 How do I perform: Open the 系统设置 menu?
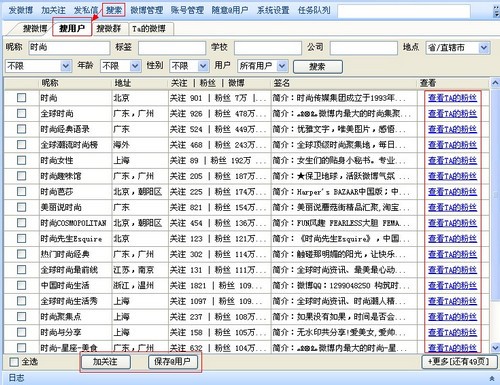pos(273,10)
